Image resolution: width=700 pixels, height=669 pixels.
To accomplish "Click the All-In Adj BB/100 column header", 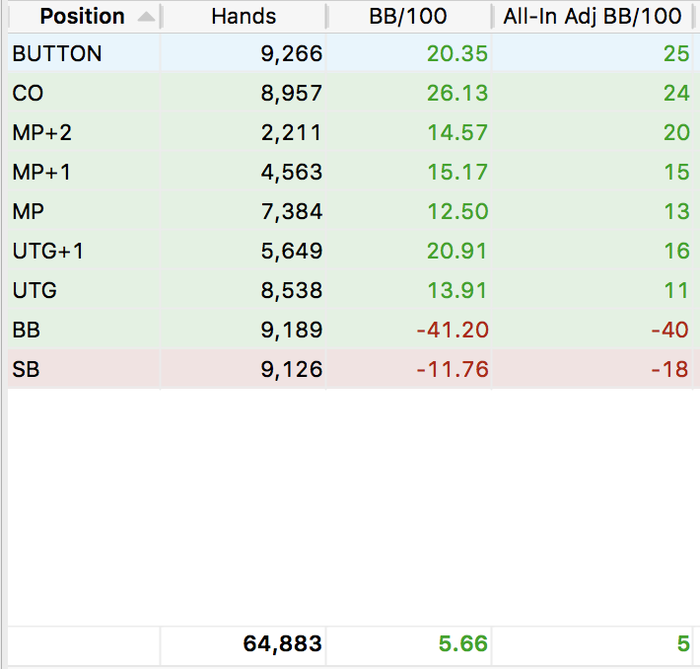I will 592,17.
